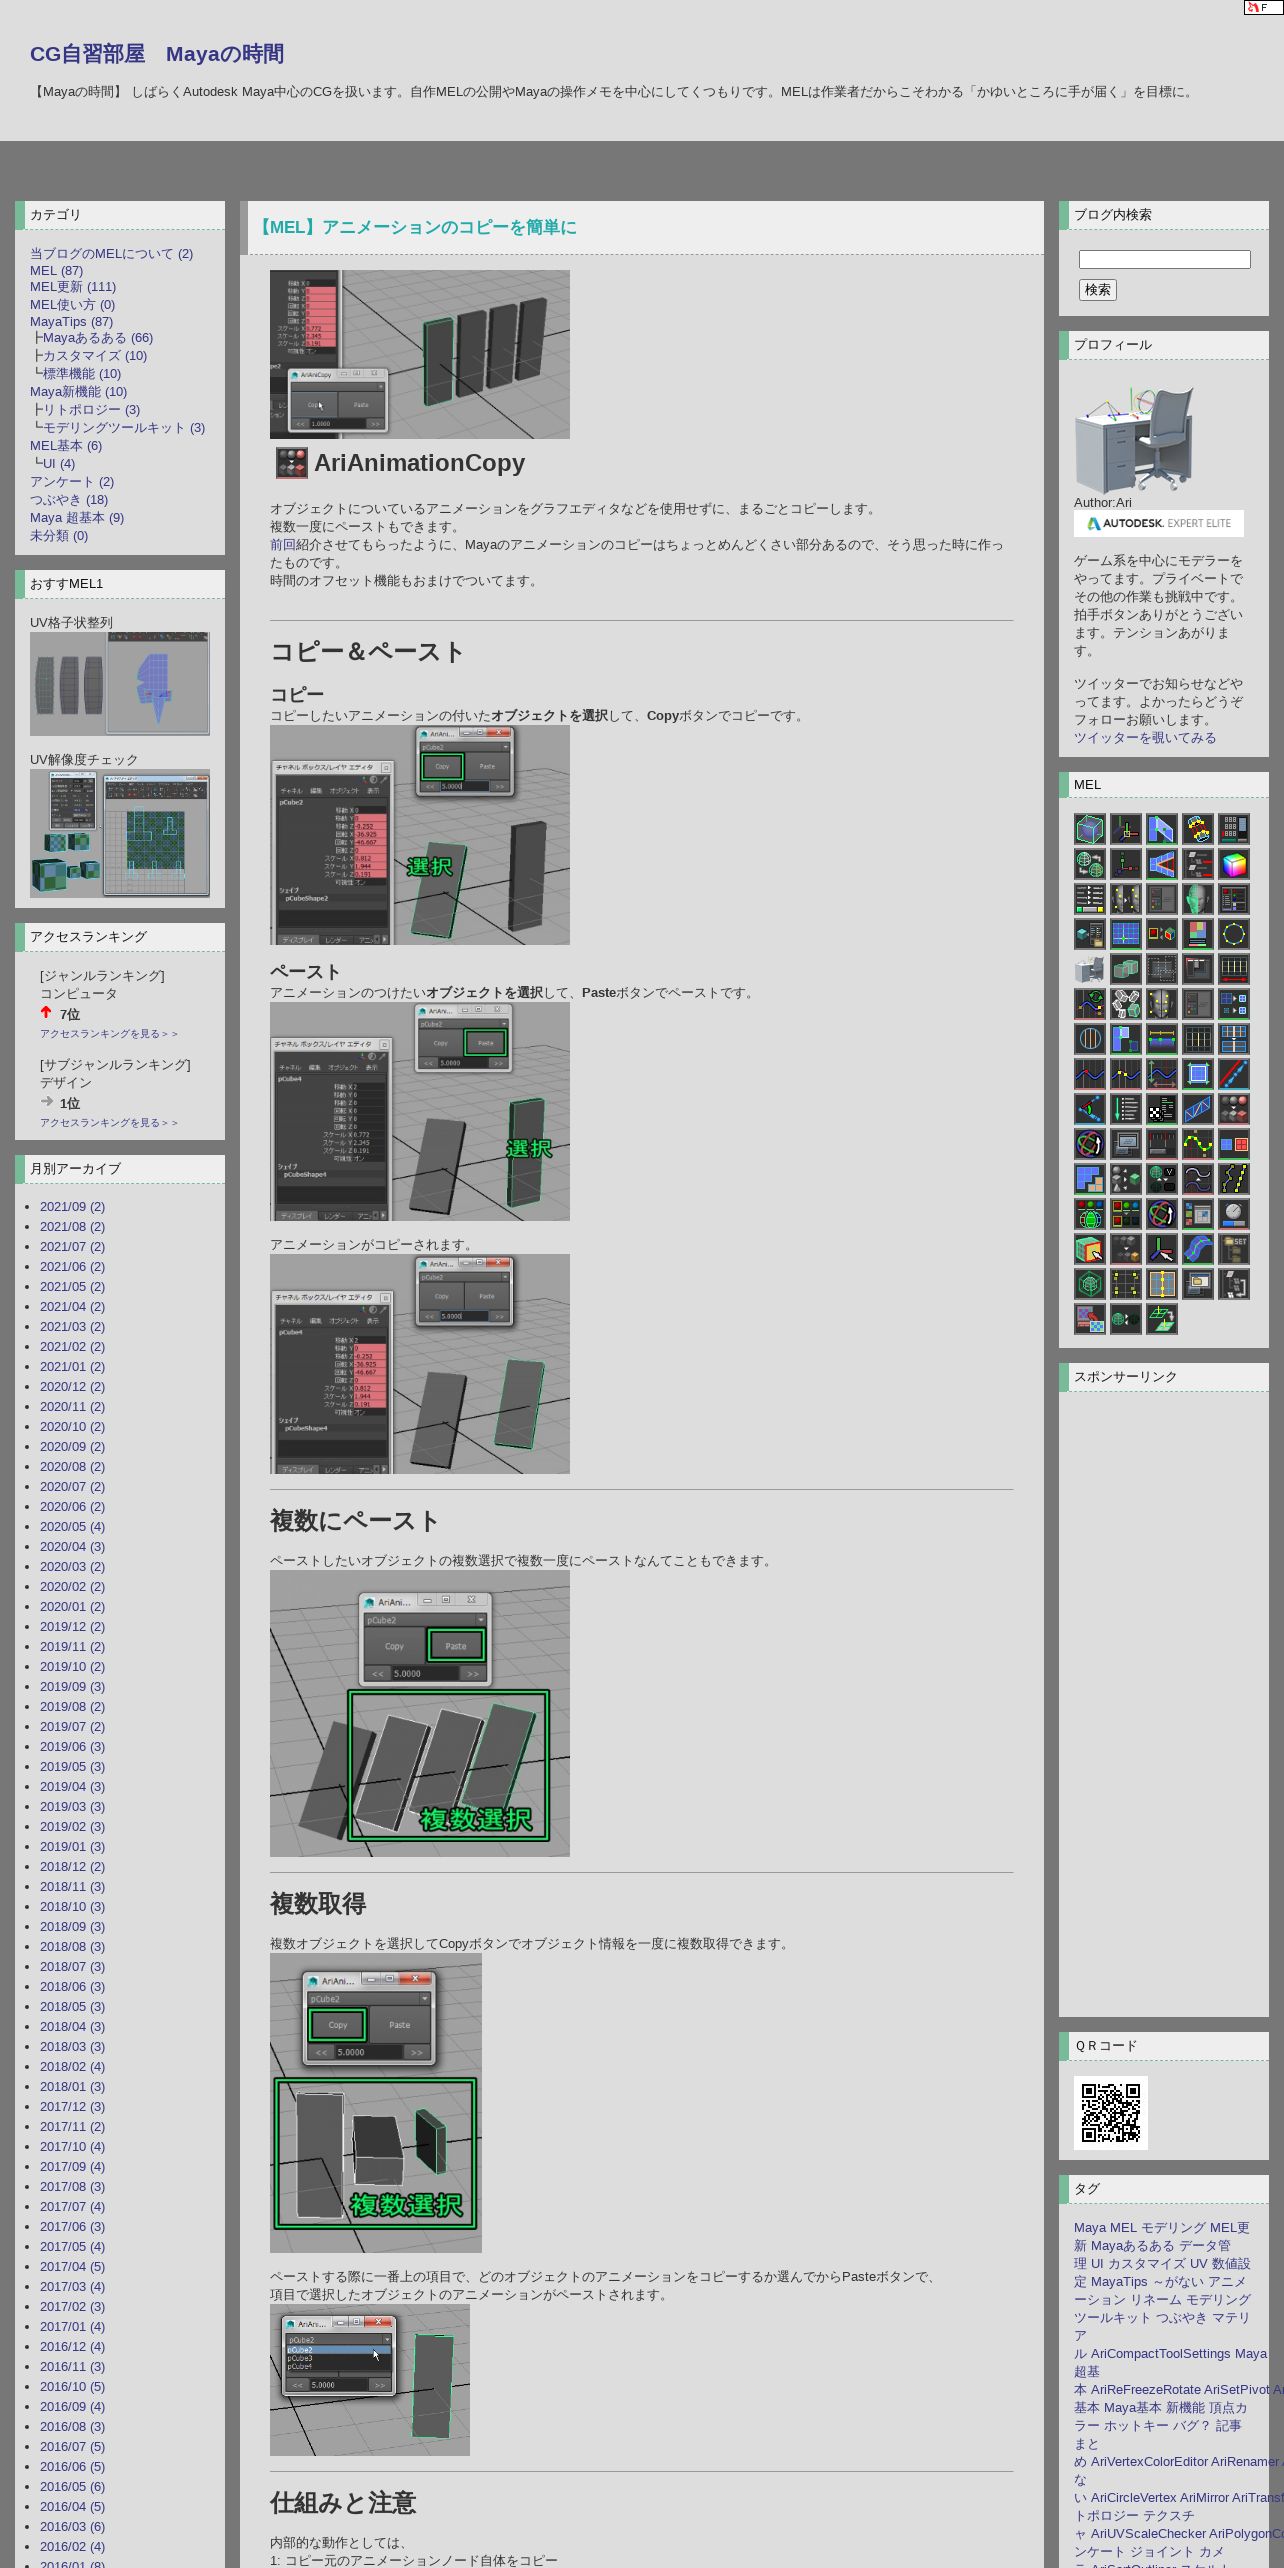Viewport: 1284px width, 2568px height.
Task: Click the globe inside wire cube icon
Action: (x=1090, y=1284)
